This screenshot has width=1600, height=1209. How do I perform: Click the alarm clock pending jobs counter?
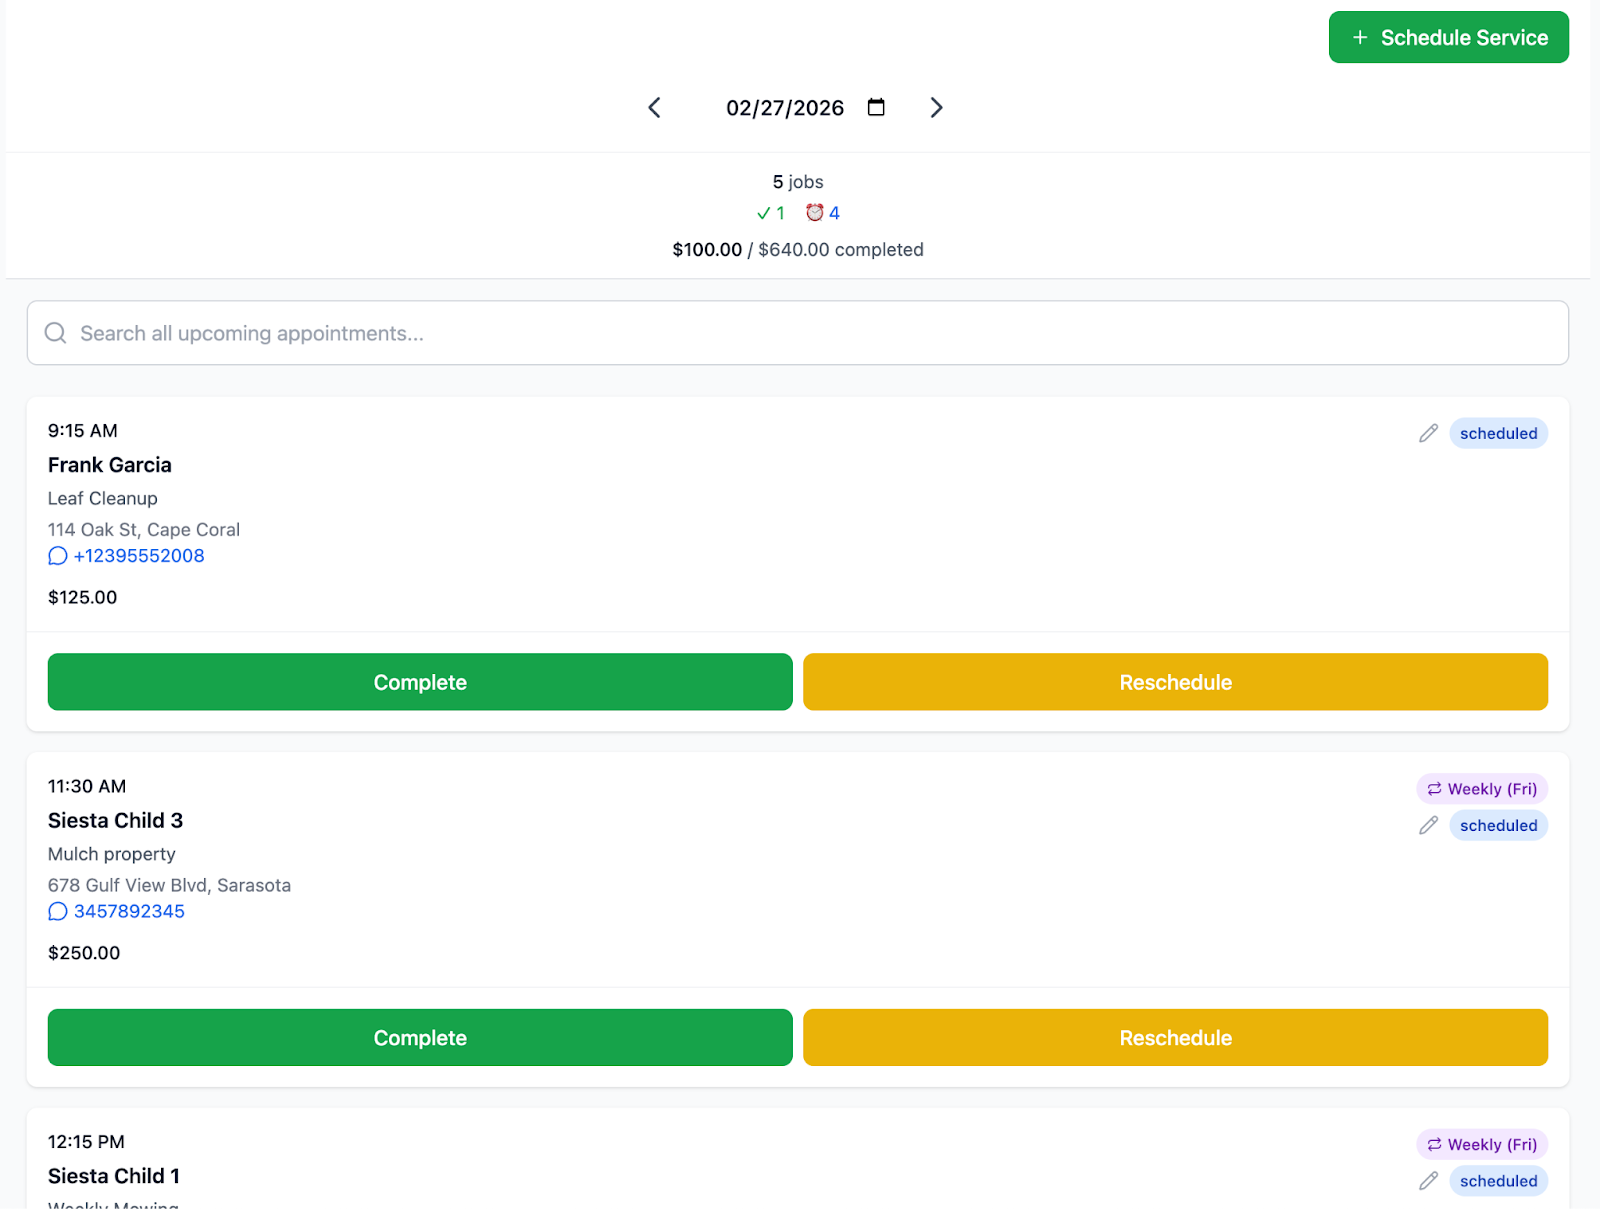click(822, 213)
